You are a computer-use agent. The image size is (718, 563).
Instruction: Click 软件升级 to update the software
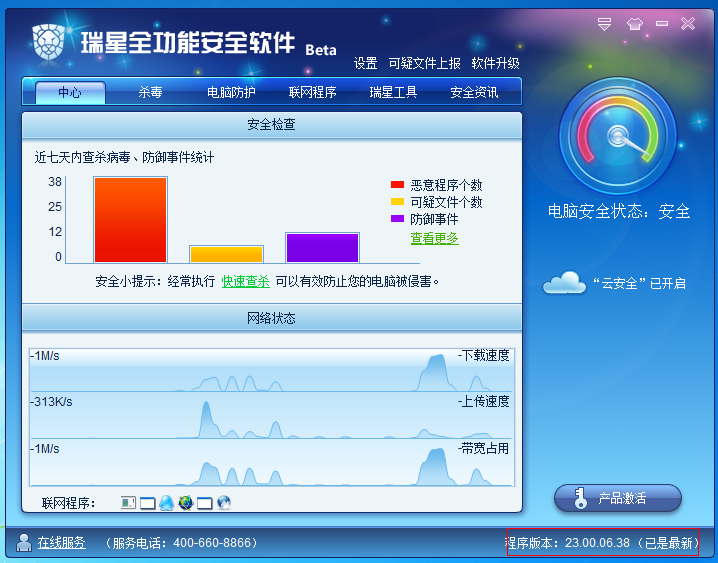tap(495, 63)
